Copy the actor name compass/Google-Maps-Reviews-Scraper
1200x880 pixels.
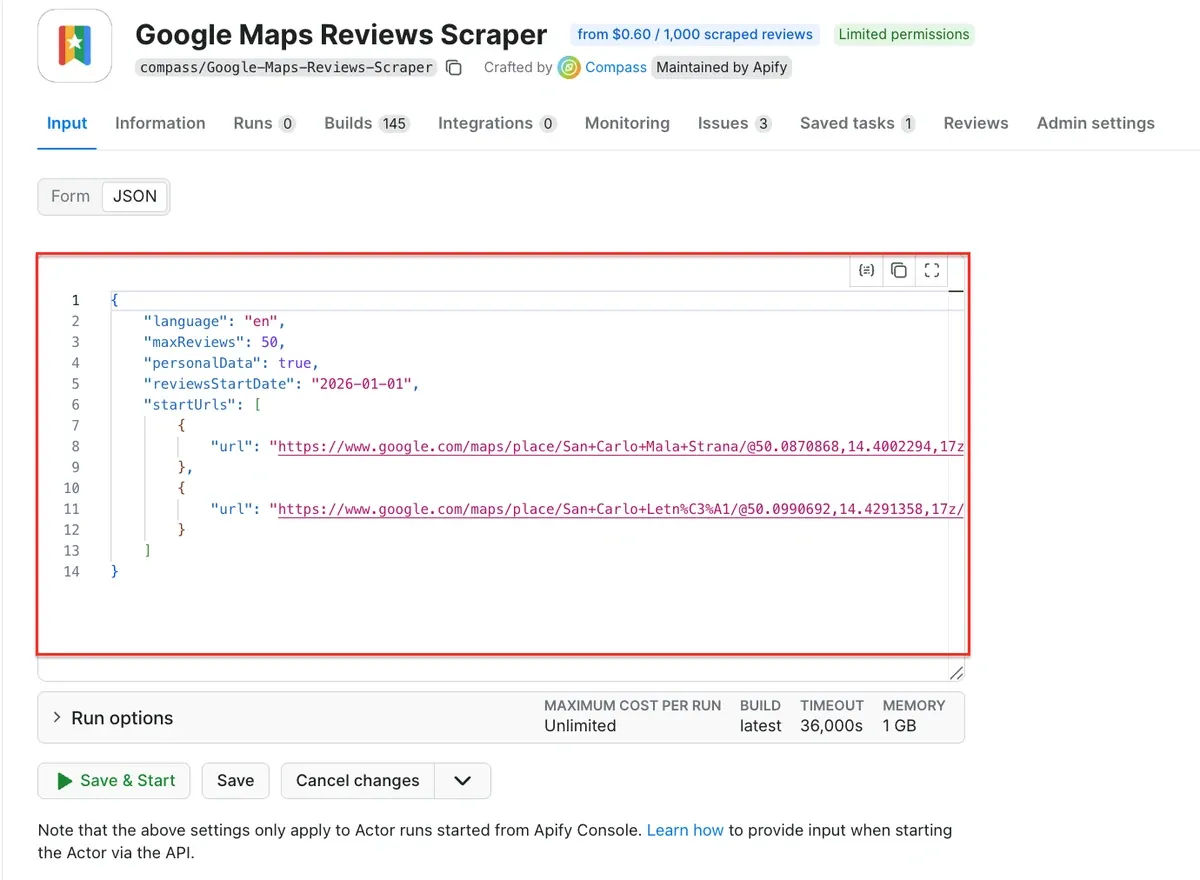pyautogui.click(x=454, y=68)
